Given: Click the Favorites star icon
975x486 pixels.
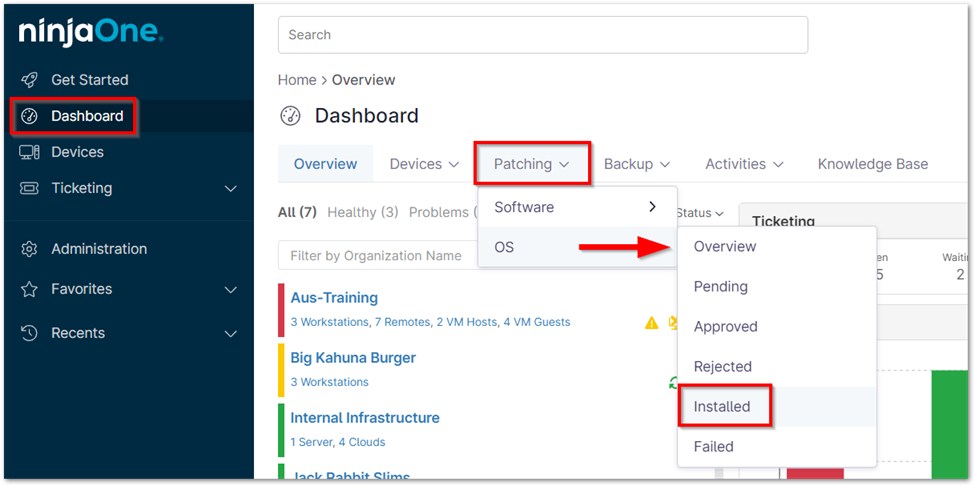Looking at the screenshot, I should pyautogui.click(x=30, y=289).
